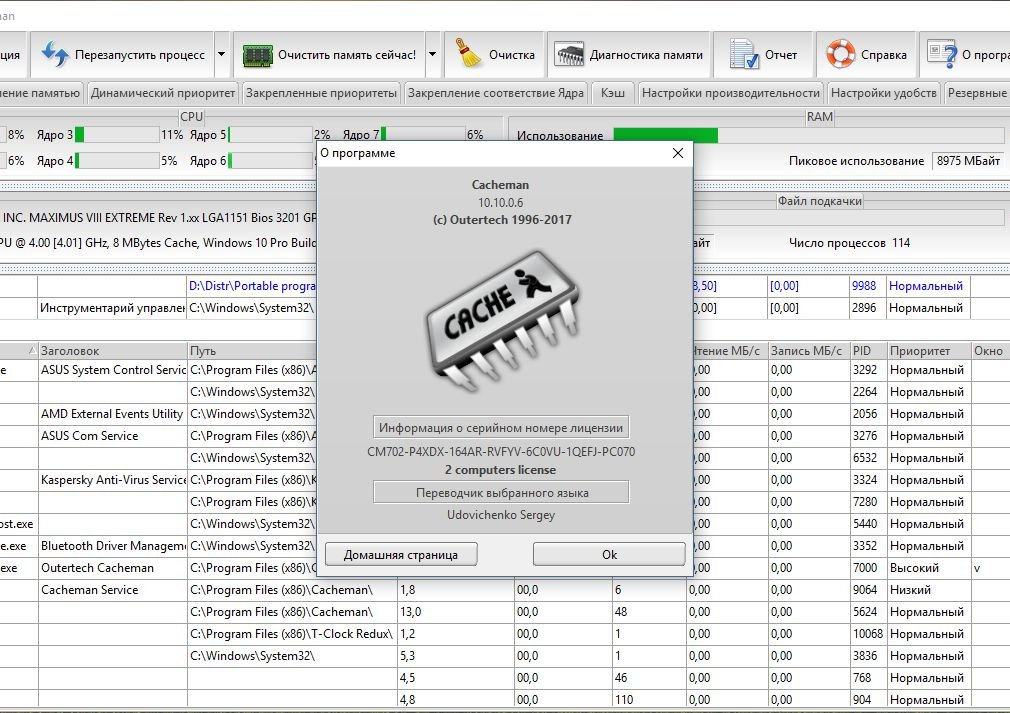Sort by Запись МБ/с column header
The width and height of the screenshot is (1010, 713).
pos(808,351)
